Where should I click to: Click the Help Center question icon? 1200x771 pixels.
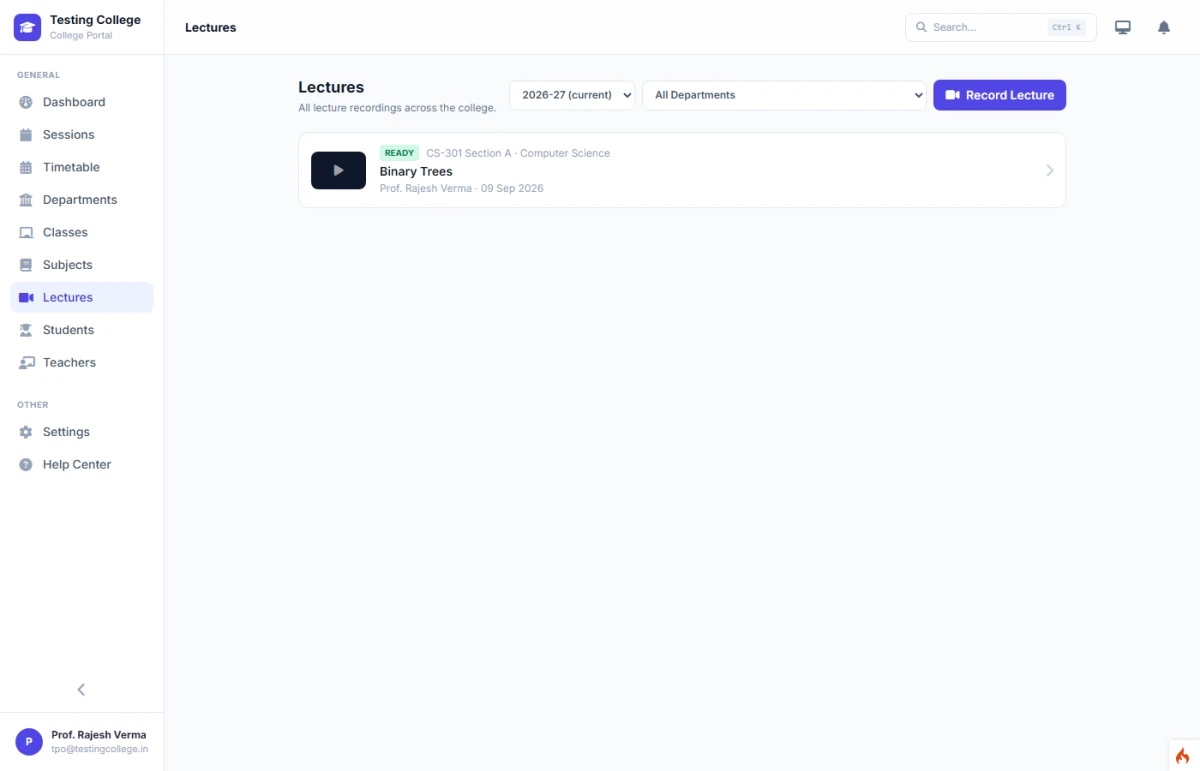coord(26,465)
